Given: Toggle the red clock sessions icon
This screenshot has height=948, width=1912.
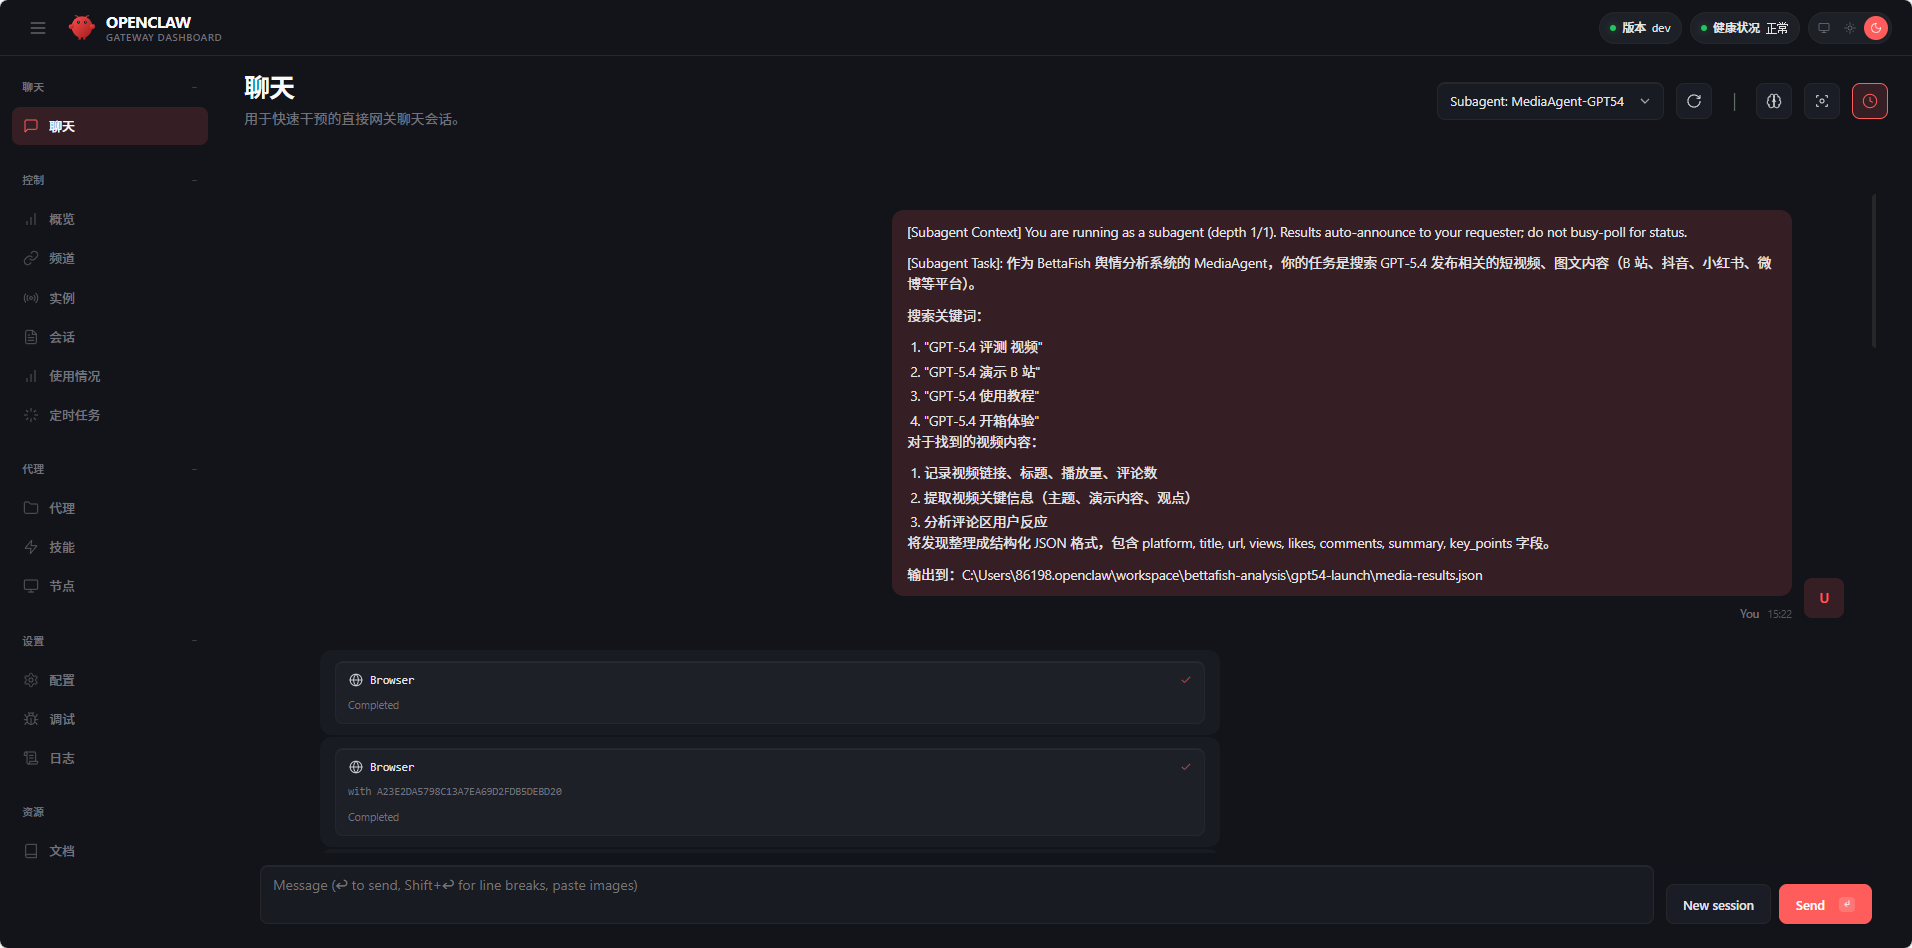Looking at the screenshot, I should (1870, 101).
